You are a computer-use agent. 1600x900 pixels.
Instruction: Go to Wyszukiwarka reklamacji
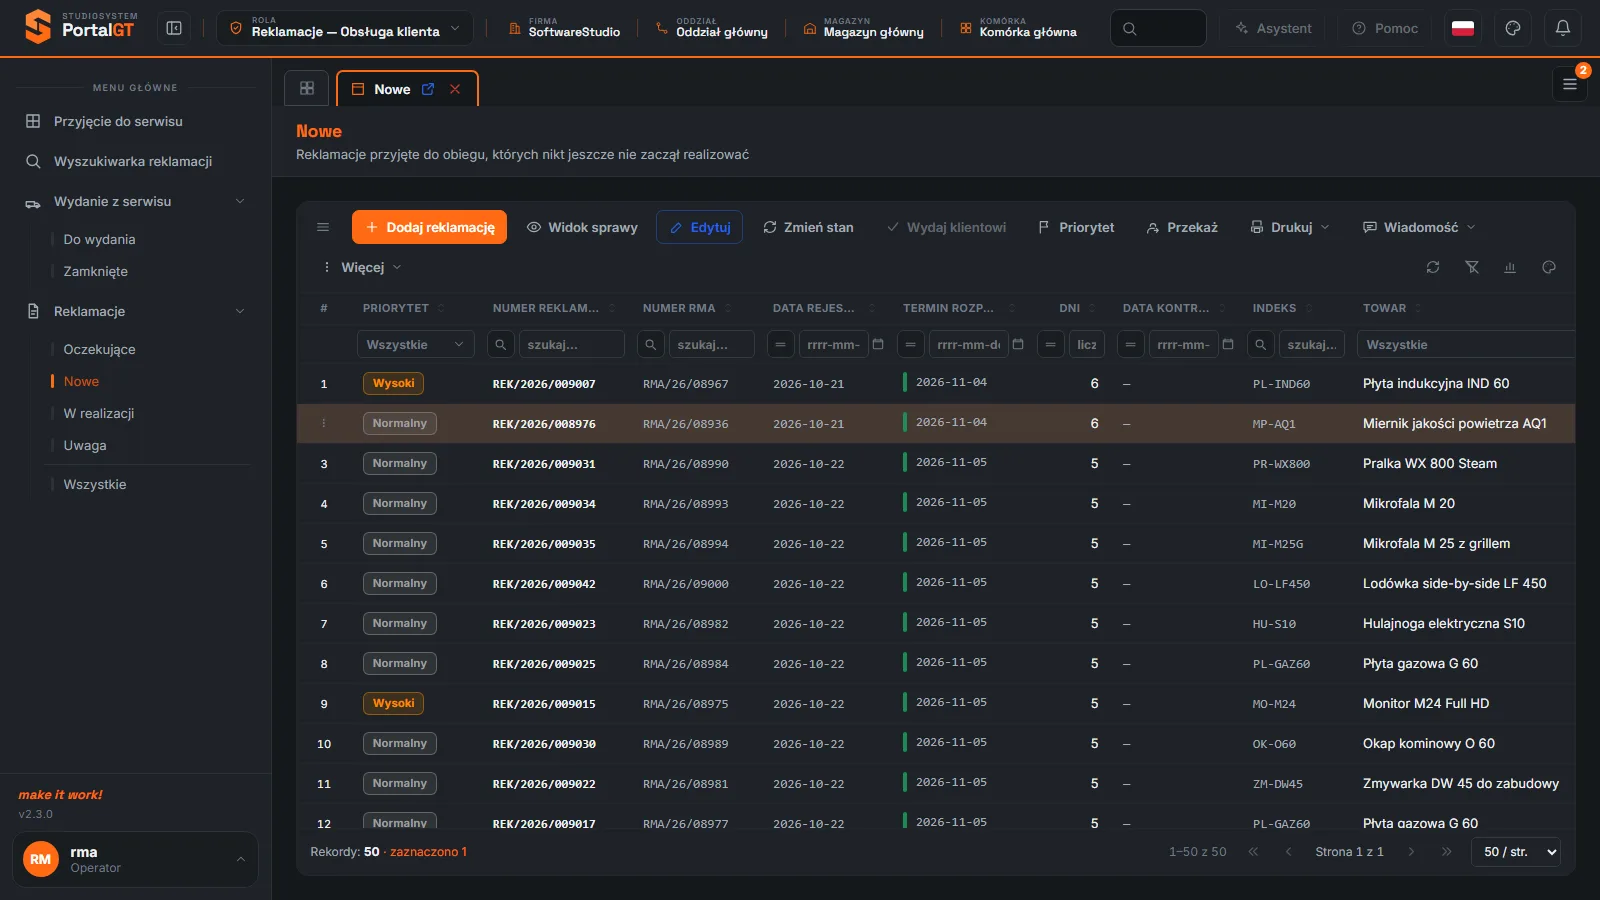click(133, 161)
